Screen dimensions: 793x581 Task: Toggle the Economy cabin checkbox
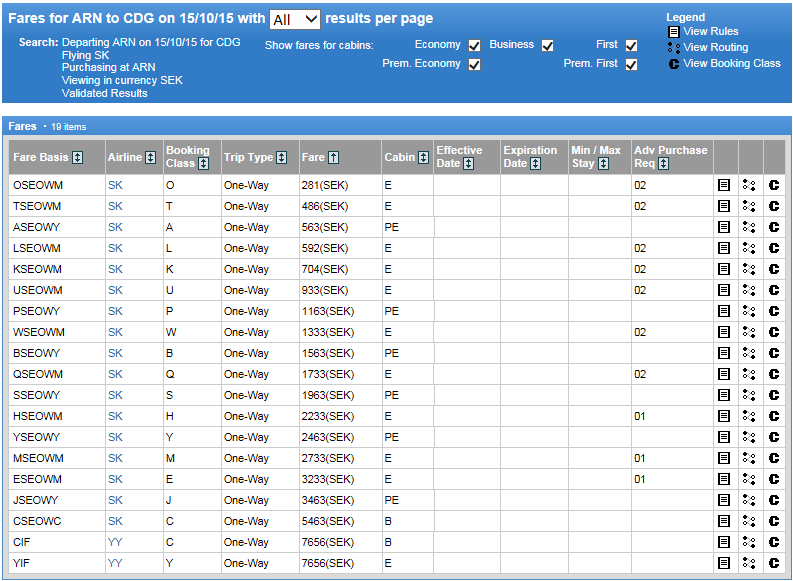coord(475,46)
